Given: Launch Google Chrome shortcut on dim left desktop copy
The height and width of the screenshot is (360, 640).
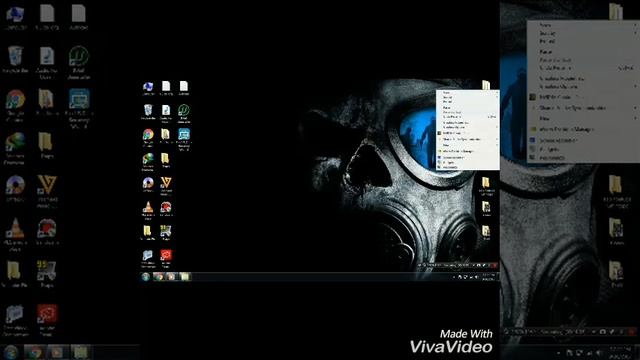Looking at the screenshot, I should [15, 100].
